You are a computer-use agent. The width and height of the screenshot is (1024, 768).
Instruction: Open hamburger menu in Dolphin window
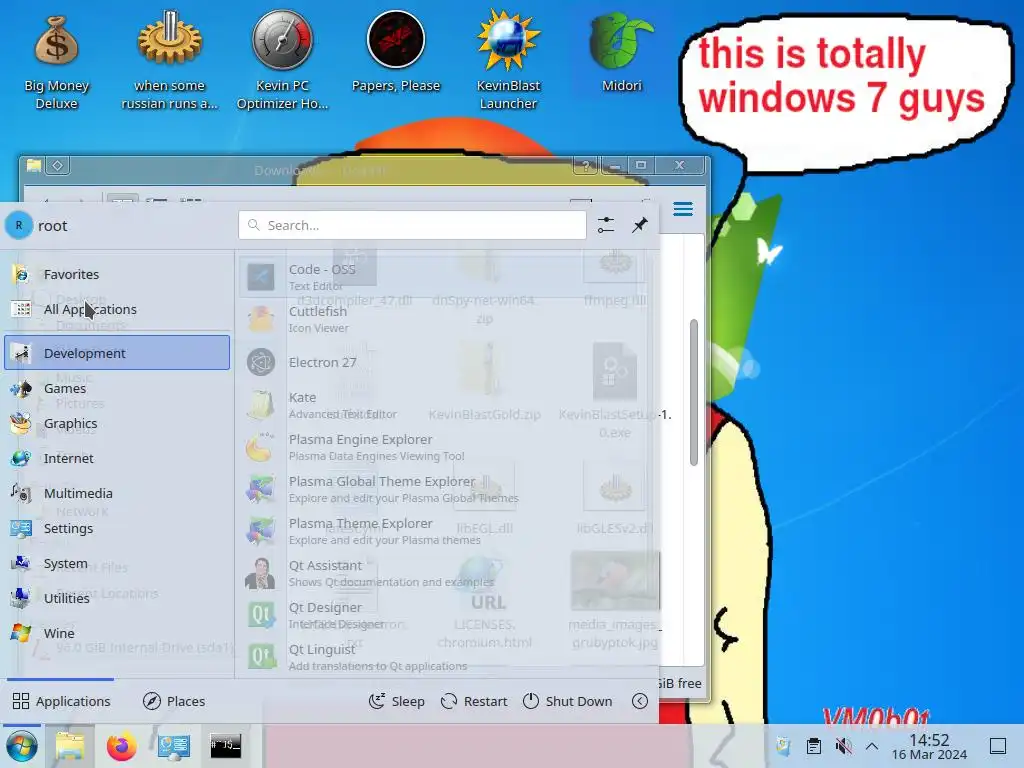pos(683,209)
